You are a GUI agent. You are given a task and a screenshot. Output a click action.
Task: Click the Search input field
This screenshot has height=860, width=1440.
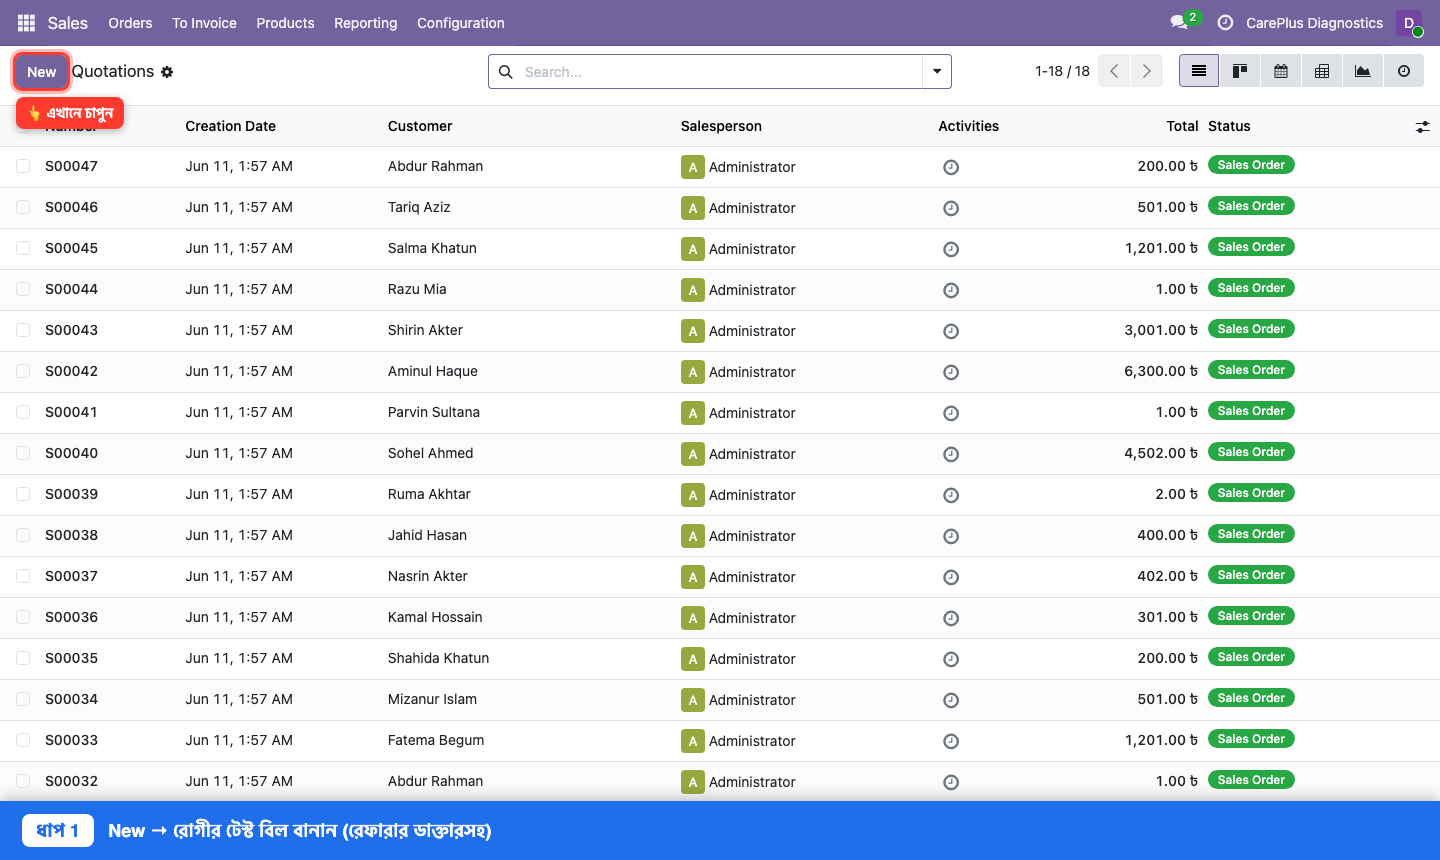(x=720, y=72)
